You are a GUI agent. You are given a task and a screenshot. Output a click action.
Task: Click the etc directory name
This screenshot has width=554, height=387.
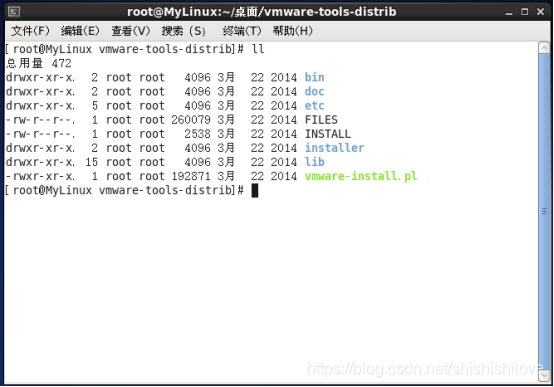pos(314,106)
